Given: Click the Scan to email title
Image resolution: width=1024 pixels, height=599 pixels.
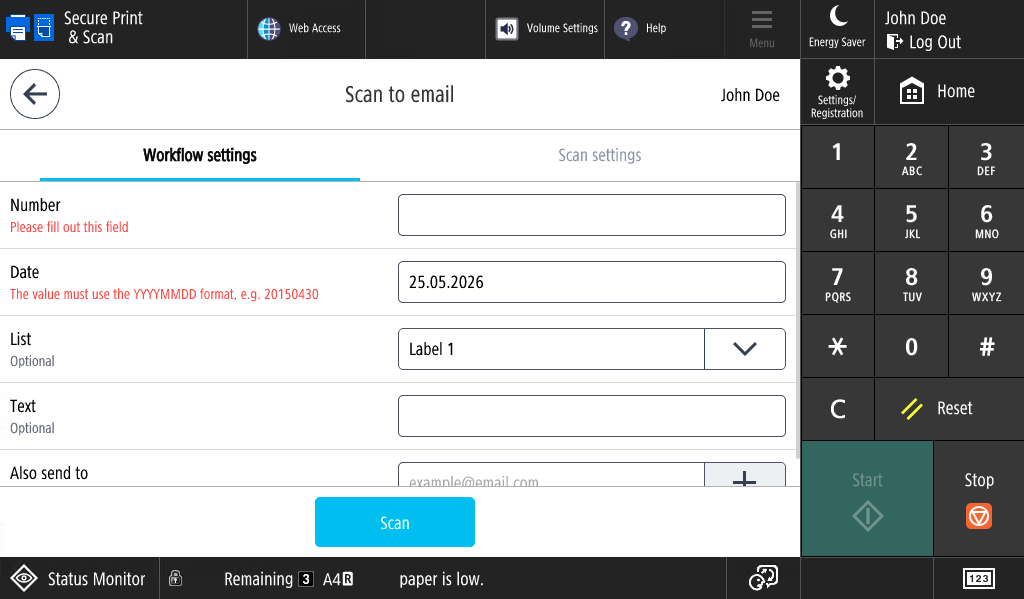Looking at the screenshot, I should (399, 95).
